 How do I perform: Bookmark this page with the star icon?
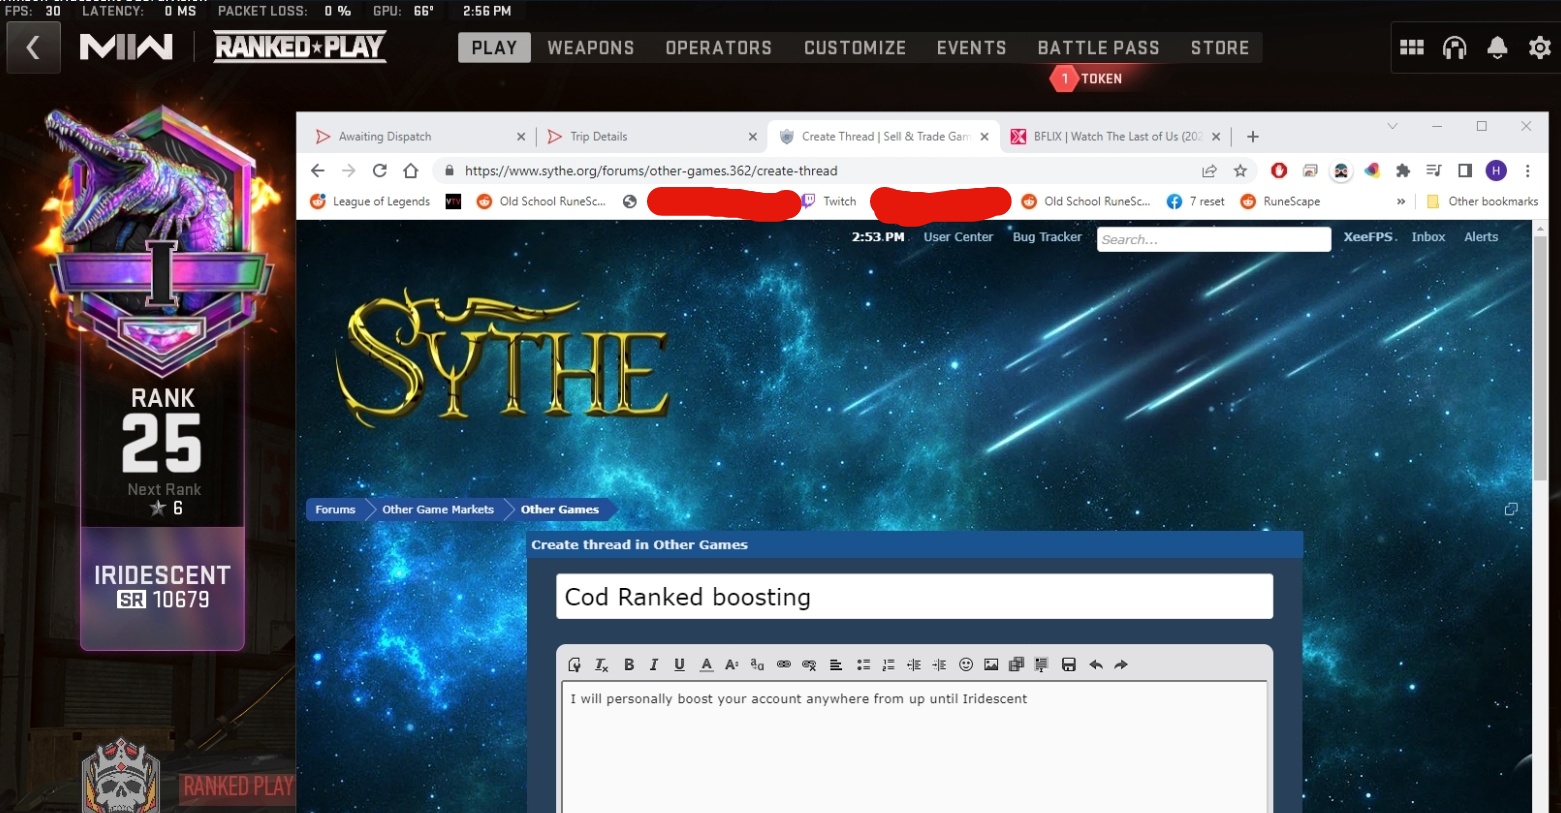click(1240, 171)
